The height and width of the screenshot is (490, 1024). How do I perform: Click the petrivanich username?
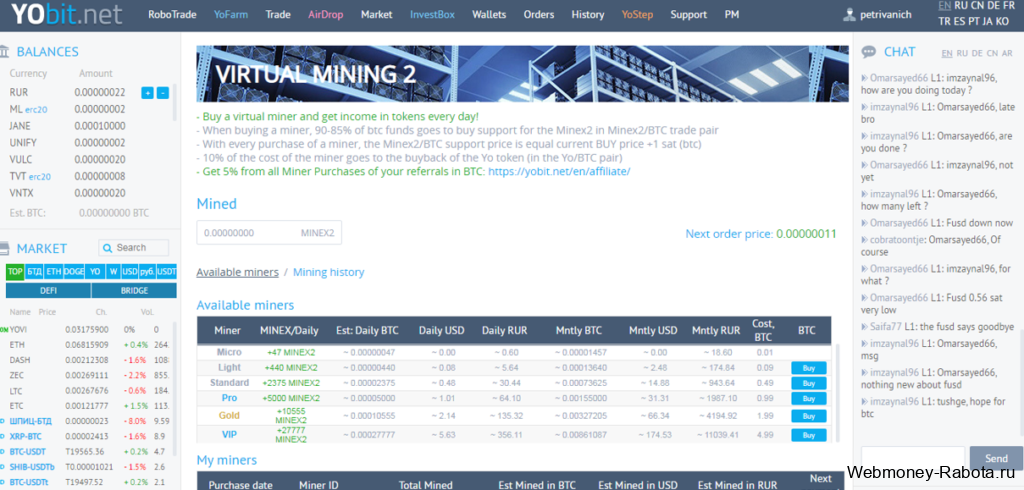[886, 14]
